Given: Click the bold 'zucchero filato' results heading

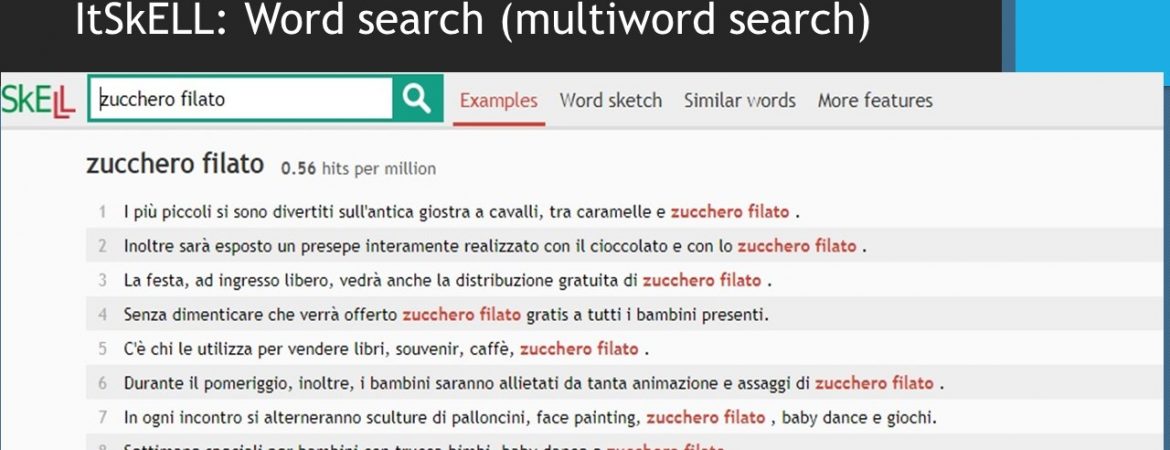Looking at the screenshot, I should (x=175, y=165).
